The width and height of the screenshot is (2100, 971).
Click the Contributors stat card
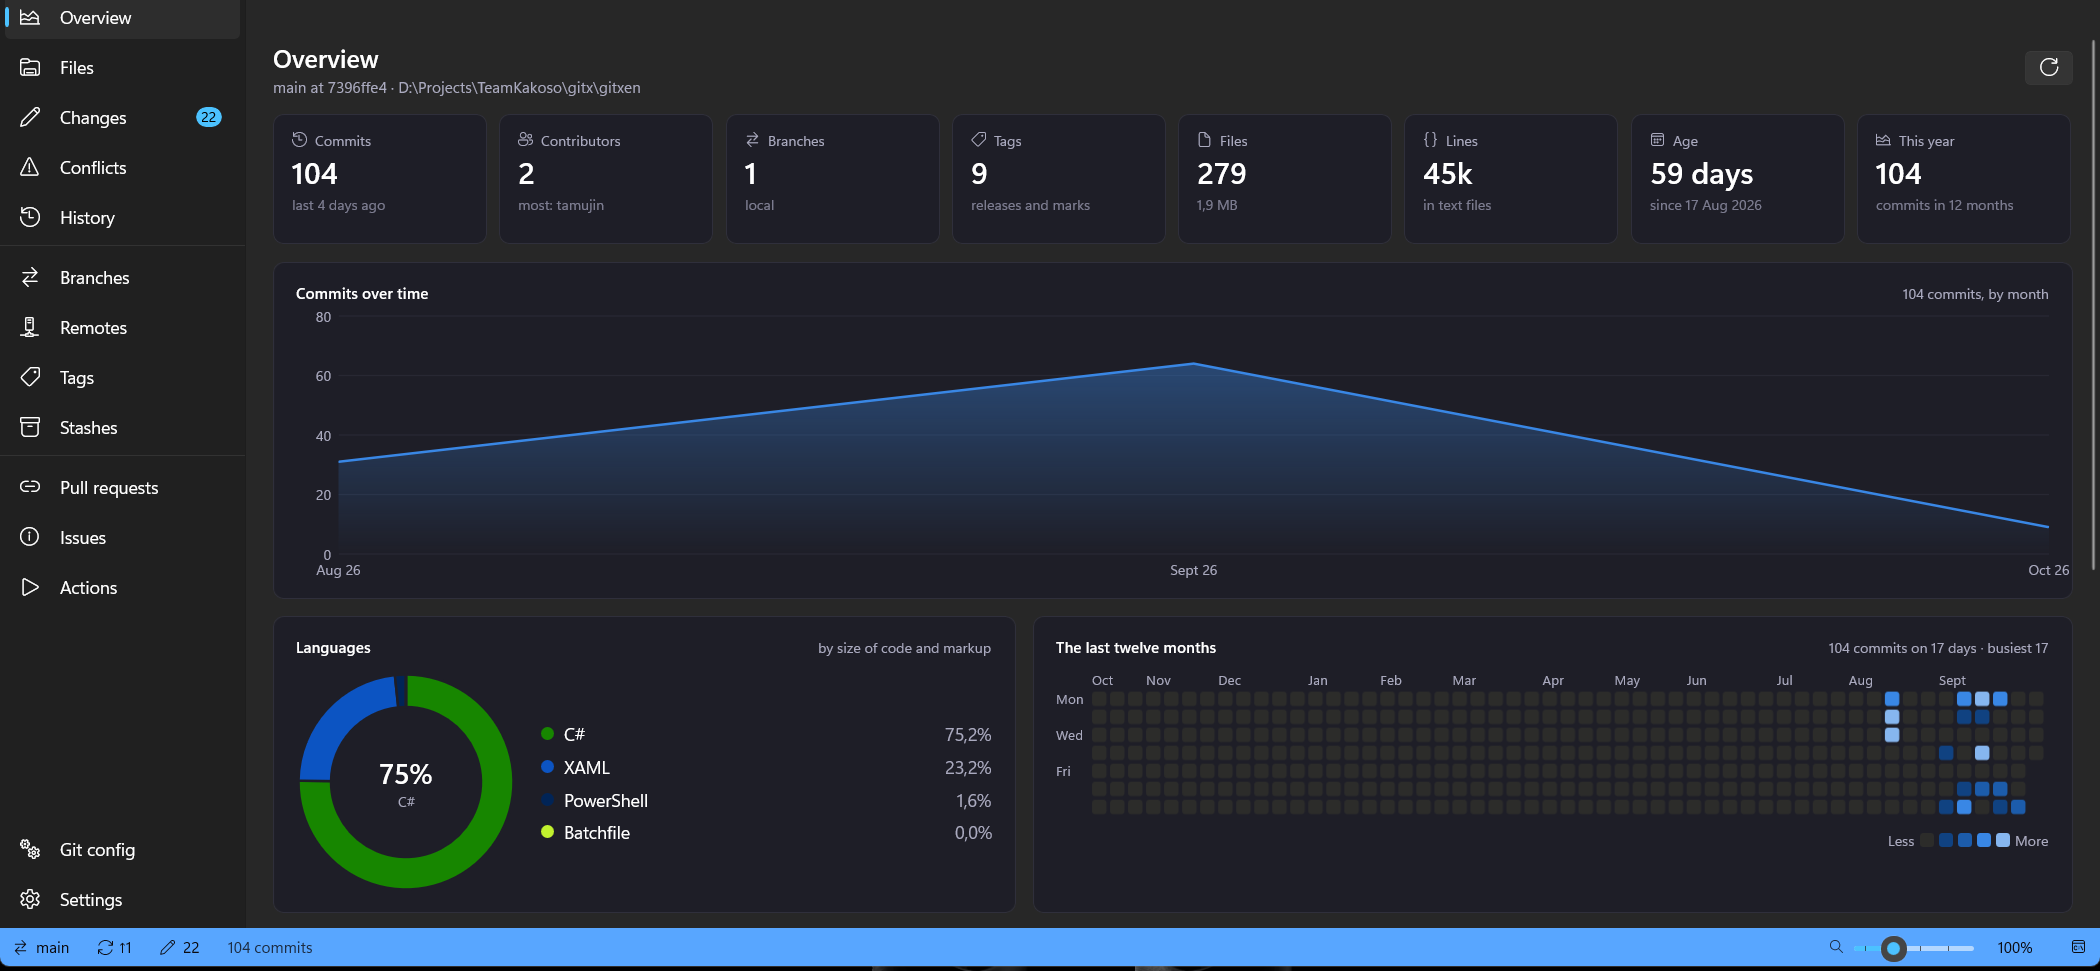[606, 179]
